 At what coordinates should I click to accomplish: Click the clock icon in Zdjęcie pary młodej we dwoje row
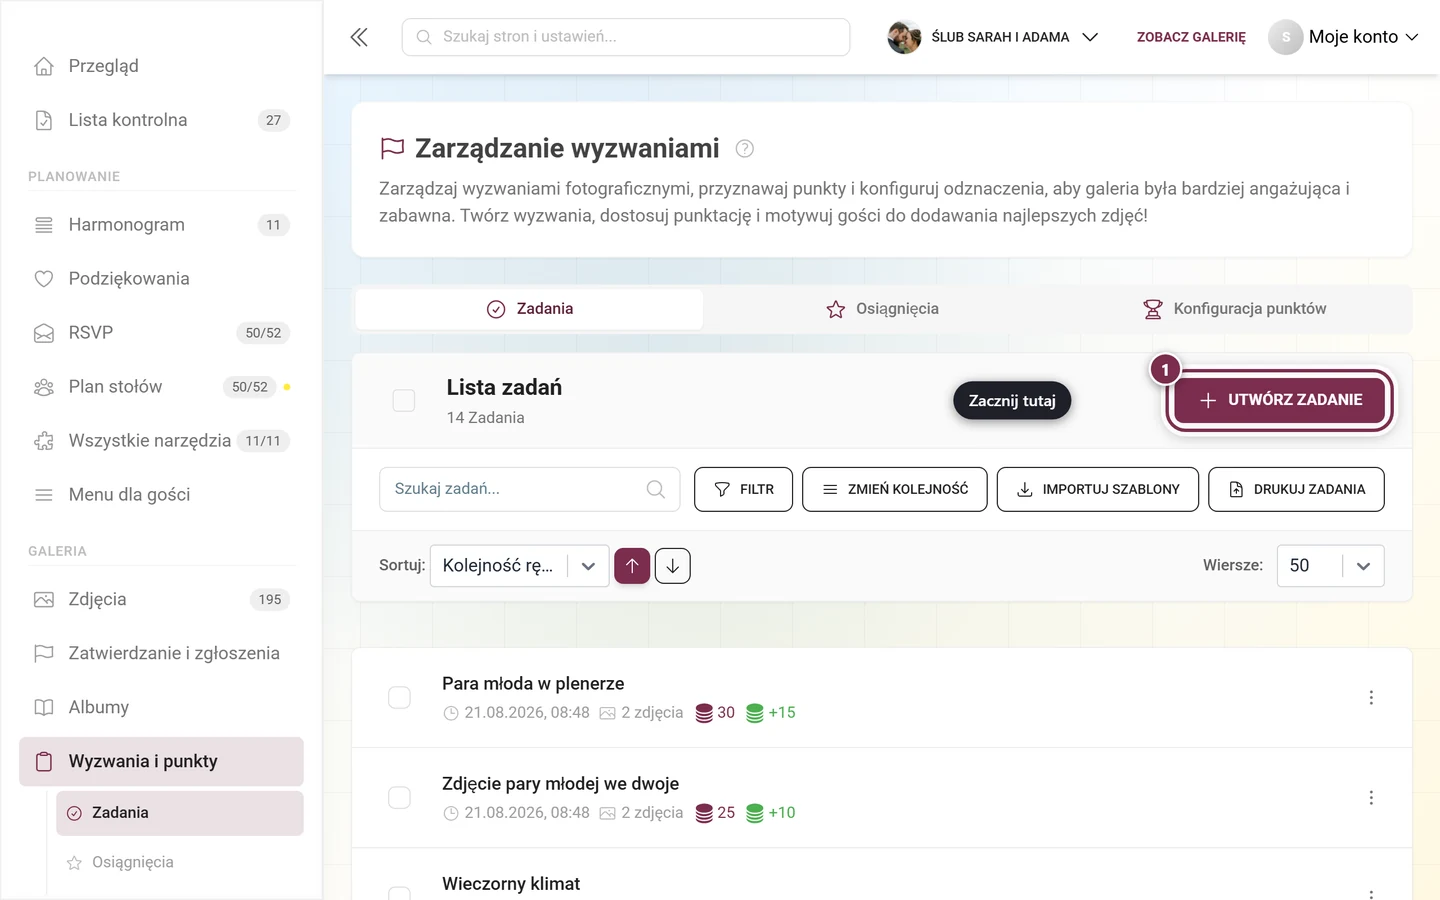click(451, 813)
